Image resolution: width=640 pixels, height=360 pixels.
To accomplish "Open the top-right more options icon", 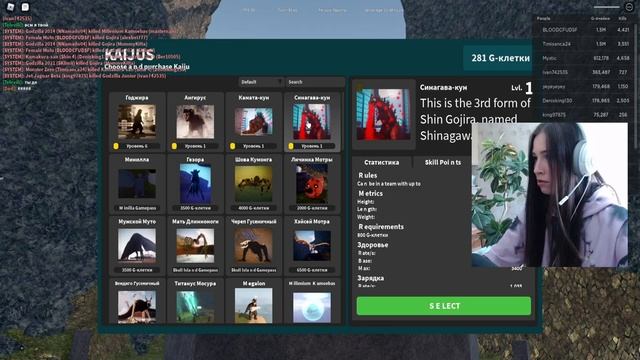I will click(629, 7).
